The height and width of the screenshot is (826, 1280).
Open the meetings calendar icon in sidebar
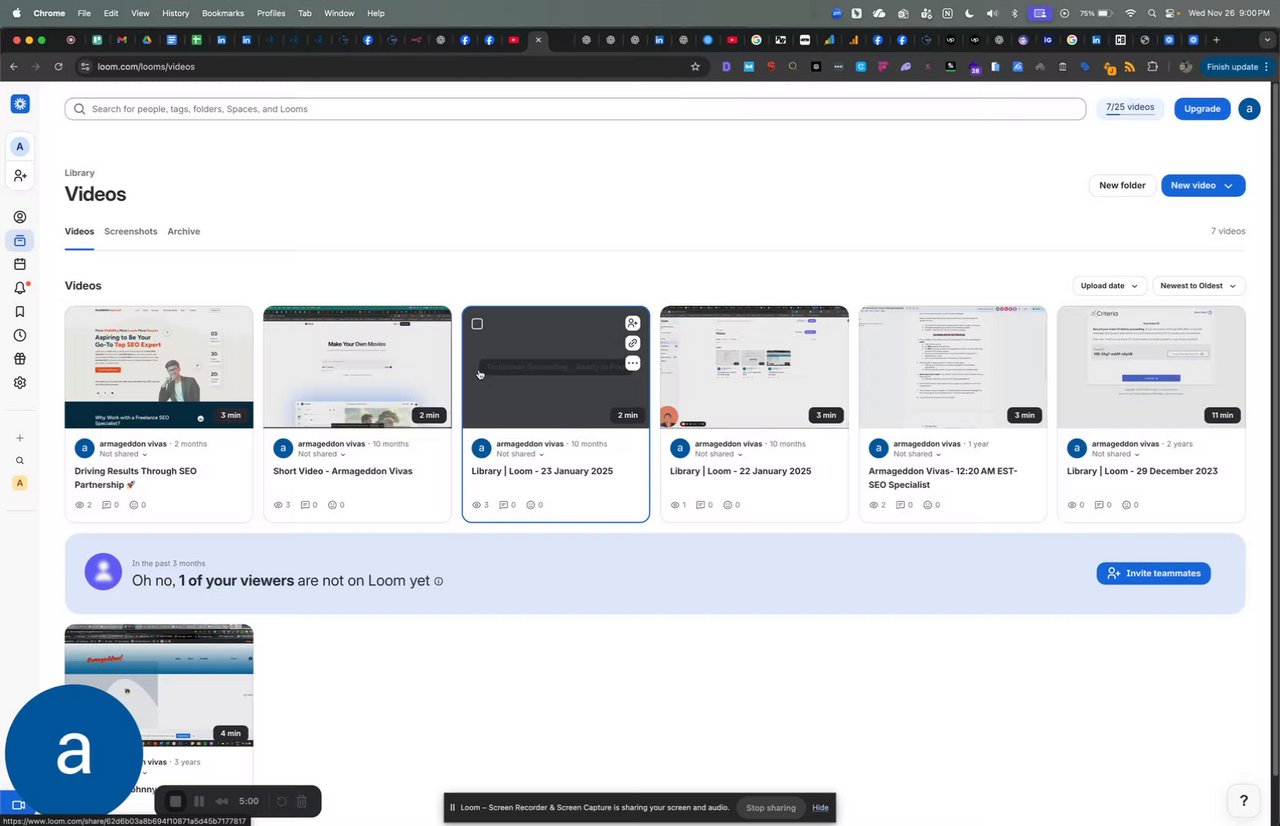20,264
